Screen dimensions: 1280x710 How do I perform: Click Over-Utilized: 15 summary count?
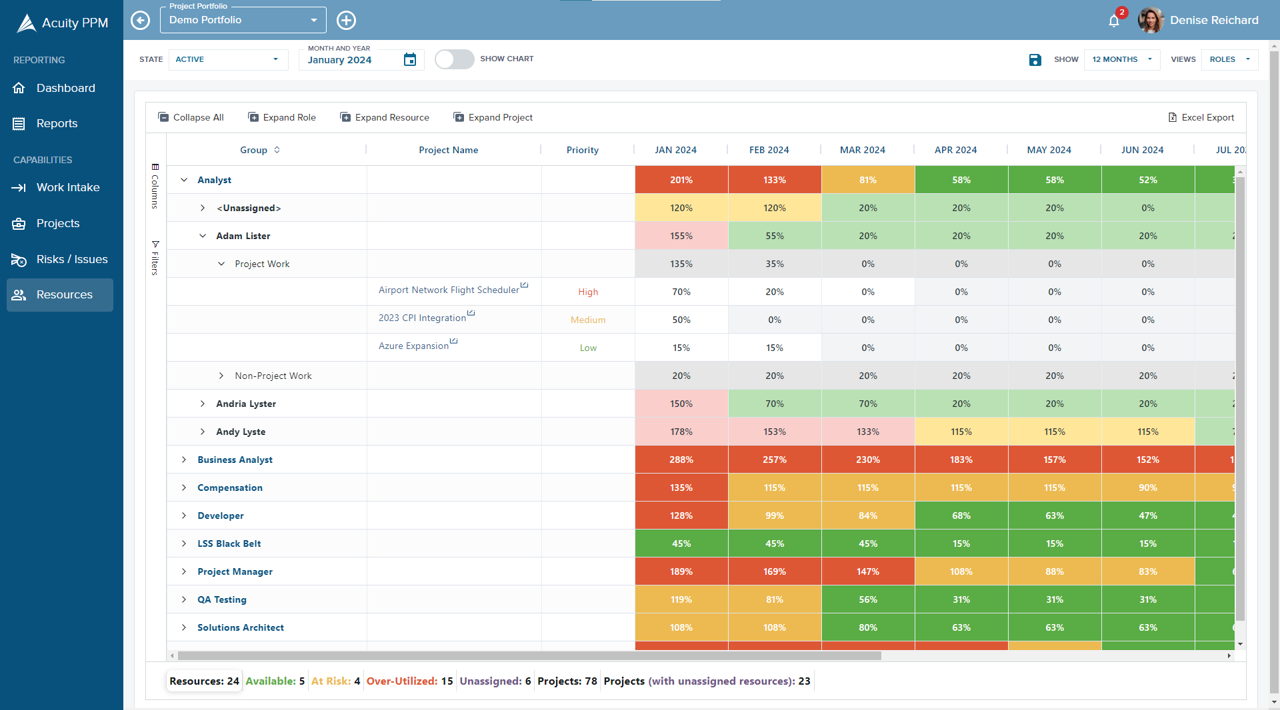(409, 681)
